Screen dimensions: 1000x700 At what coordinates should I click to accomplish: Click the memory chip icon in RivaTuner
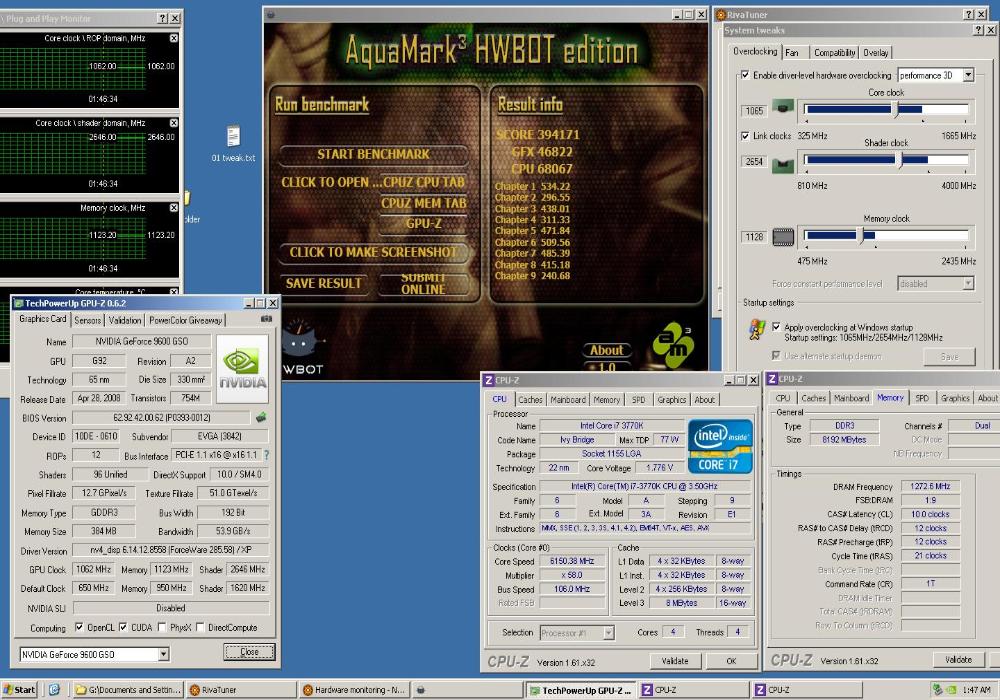pyautogui.click(x=783, y=237)
